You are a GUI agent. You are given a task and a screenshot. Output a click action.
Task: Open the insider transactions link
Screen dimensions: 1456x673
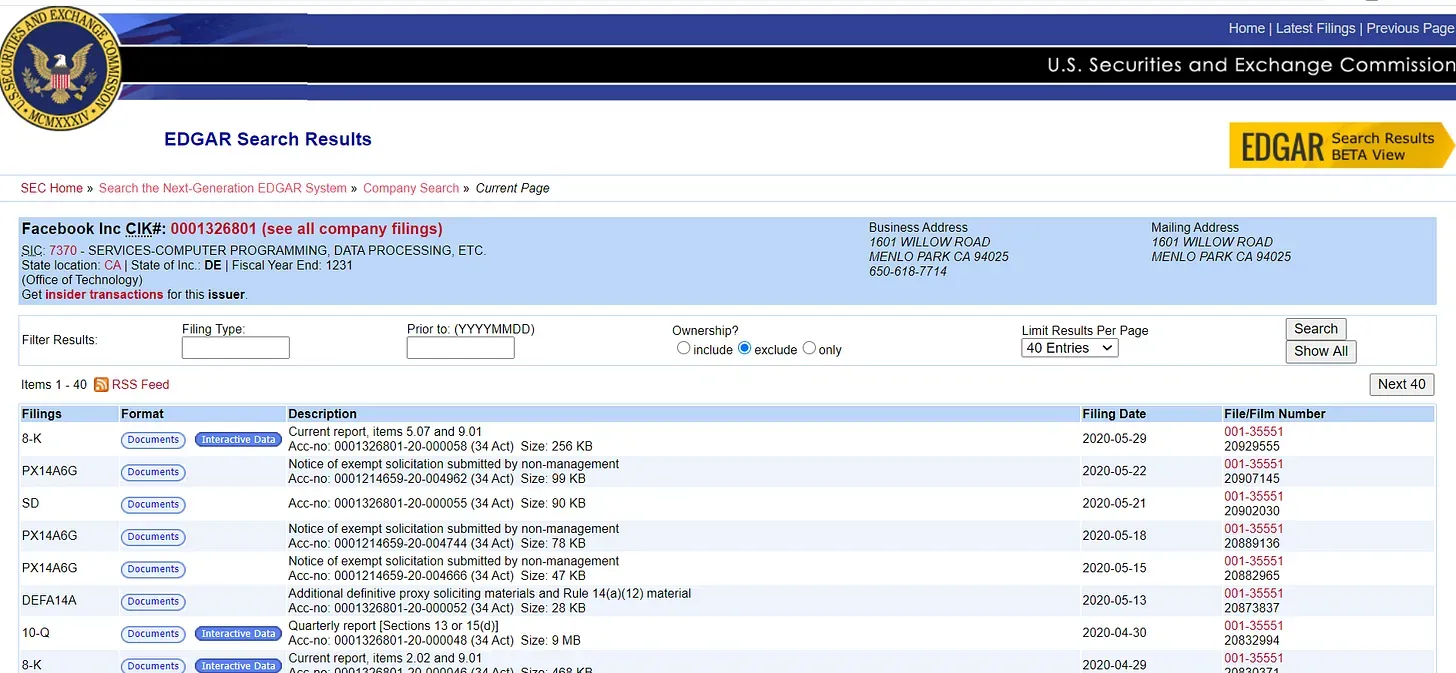[104, 295]
